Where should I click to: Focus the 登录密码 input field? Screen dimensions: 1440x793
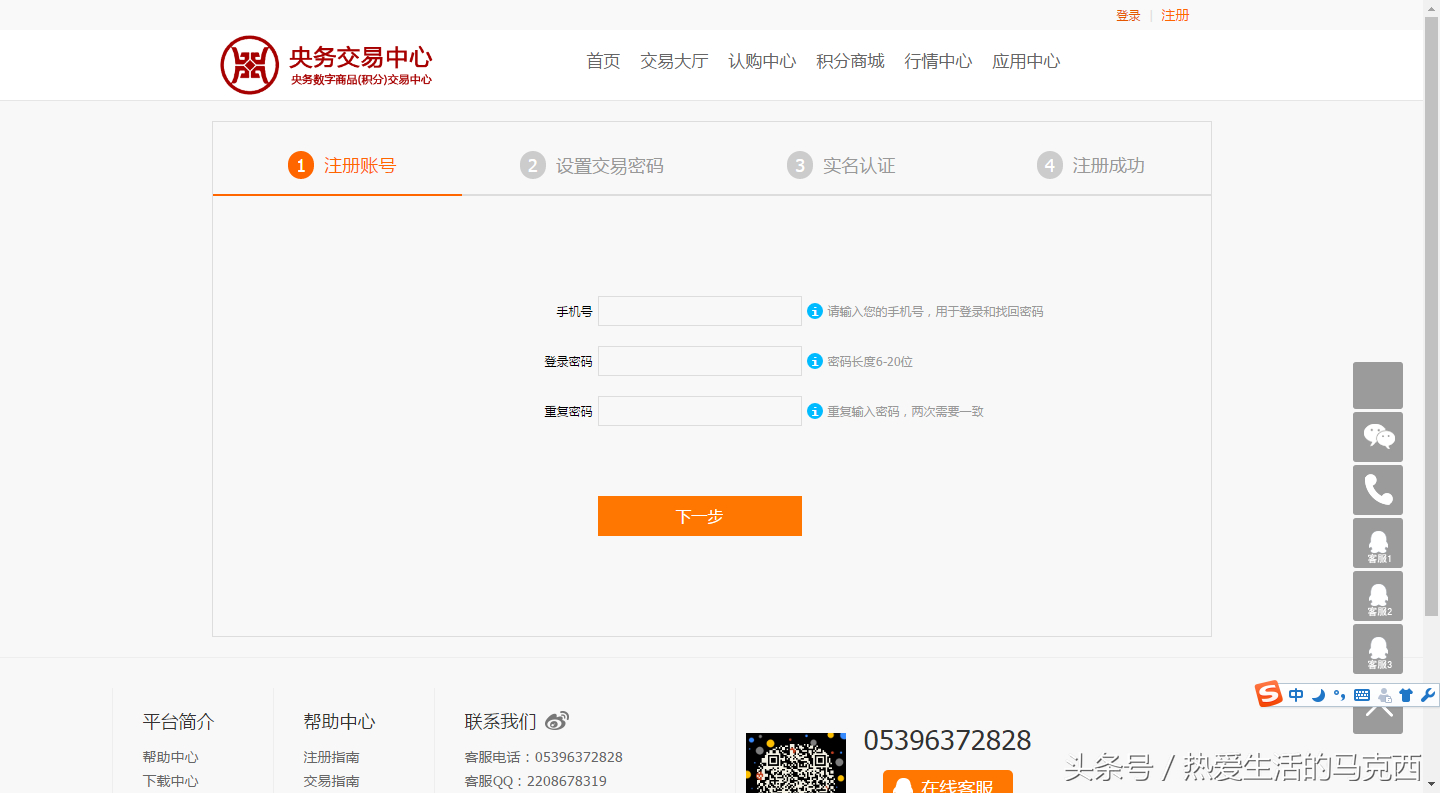[x=699, y=361]
